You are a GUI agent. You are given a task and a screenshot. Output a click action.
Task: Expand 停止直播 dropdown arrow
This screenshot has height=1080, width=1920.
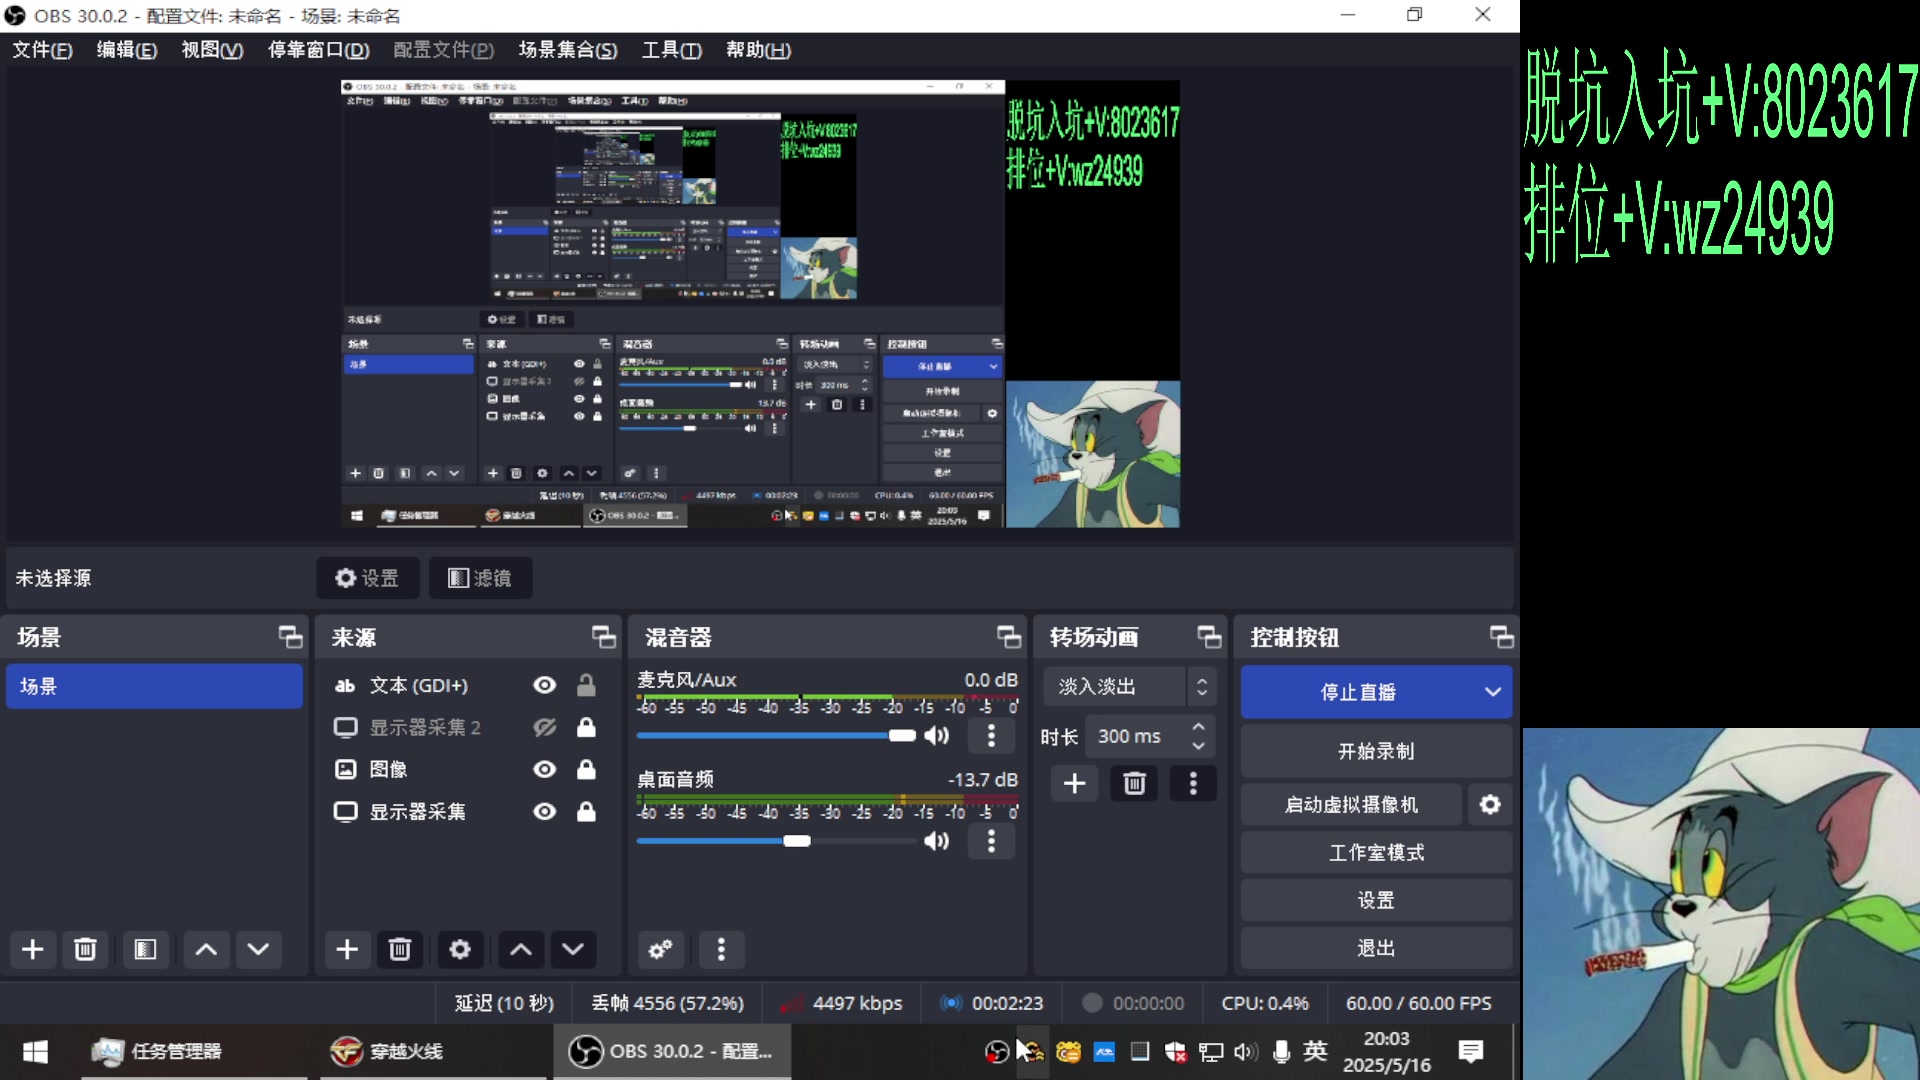[1493, 692]
